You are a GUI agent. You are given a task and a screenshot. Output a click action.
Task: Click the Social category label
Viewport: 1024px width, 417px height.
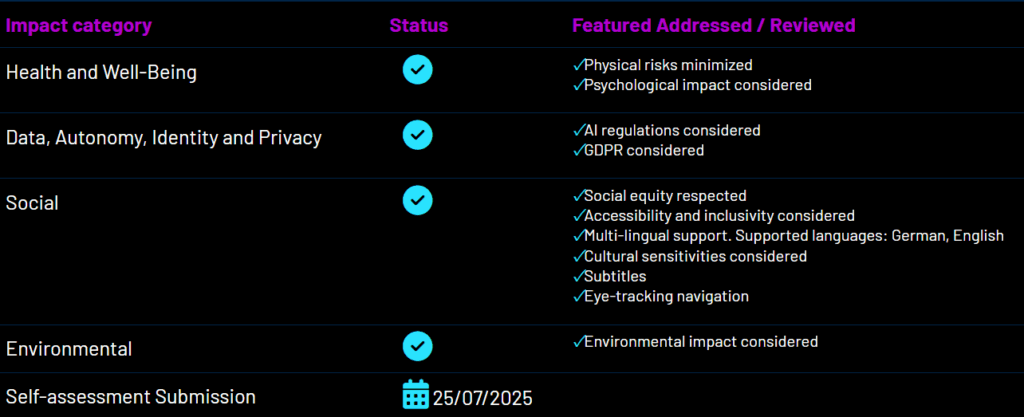tap(32, 203)
